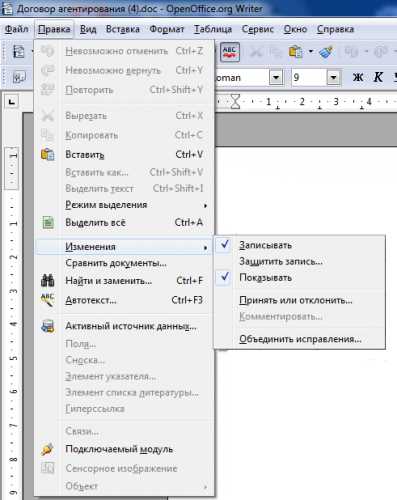This screenshot has height=500, width=397.
Task: Close the Правка menu in menu bar
Action: tap(54, 29)
